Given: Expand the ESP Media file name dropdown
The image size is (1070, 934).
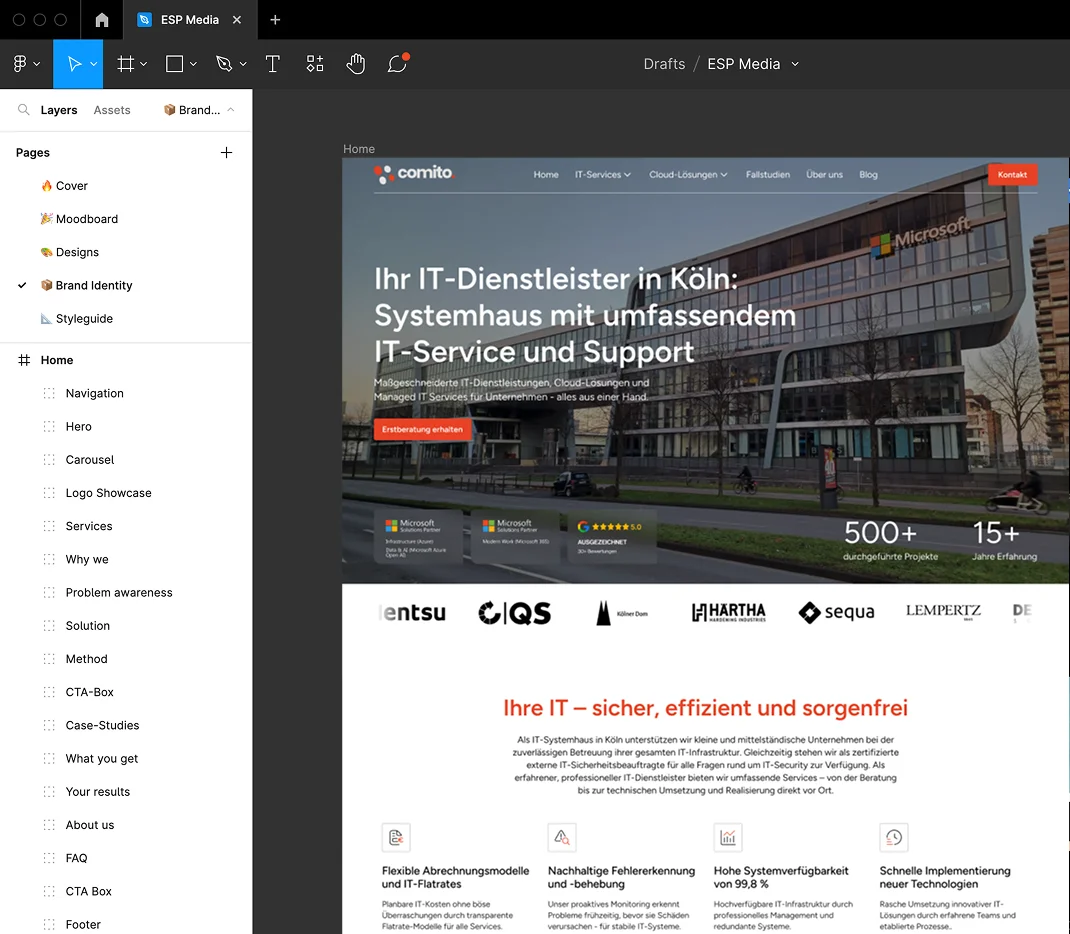Looking at the screenshot, I should pyautogui.click(x=795, y=64).
